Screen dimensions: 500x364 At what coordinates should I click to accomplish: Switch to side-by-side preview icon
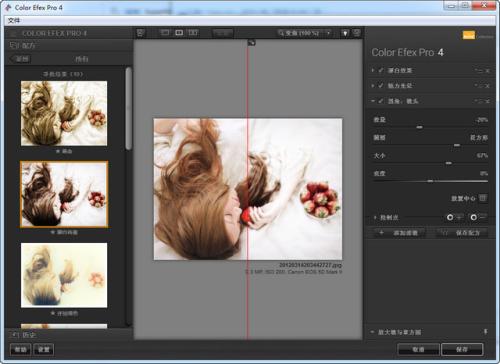click(x=193, y=33)
